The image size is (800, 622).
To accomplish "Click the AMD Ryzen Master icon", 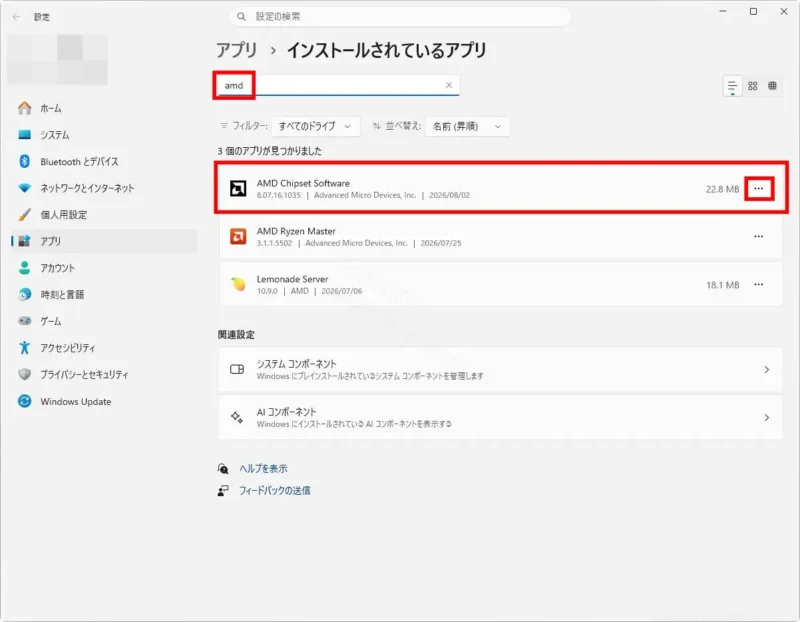I will pyautogui.click(x=238, y=237).
